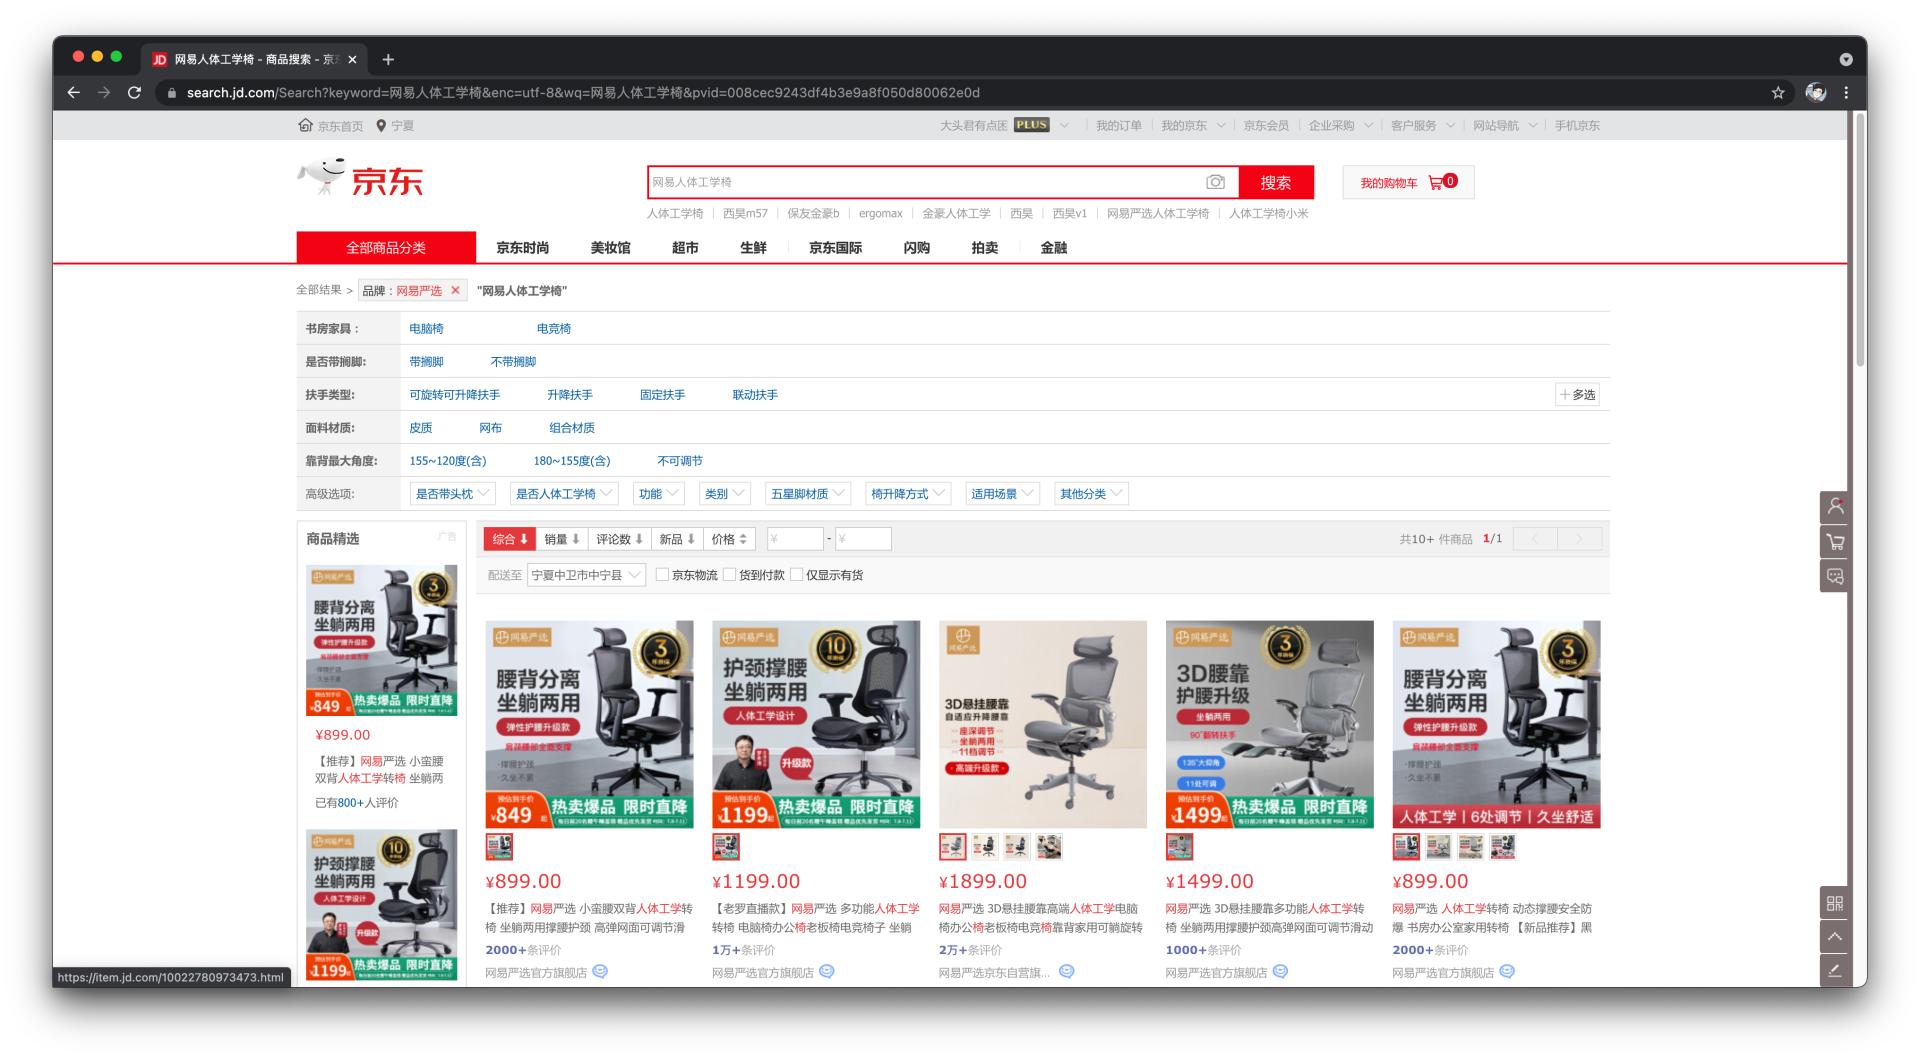Open 我的订单 link
Viewport: 1920px width, 1057px height.
[1118, 125]
